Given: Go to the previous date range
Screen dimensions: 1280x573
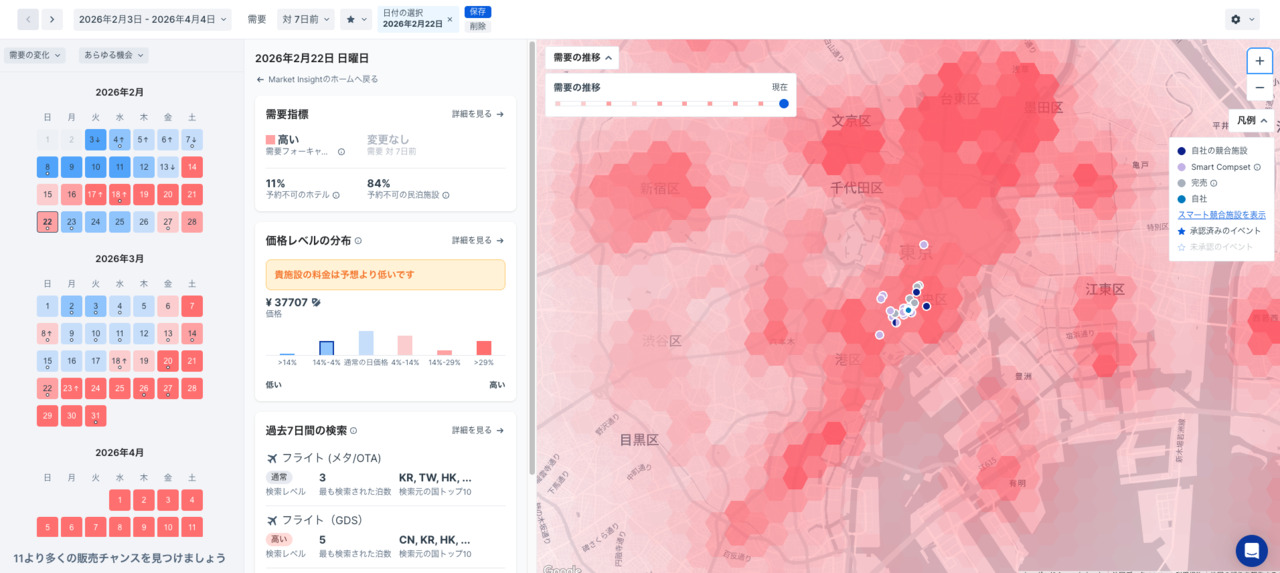Looking at the screenshot, I should click(28, 19).
